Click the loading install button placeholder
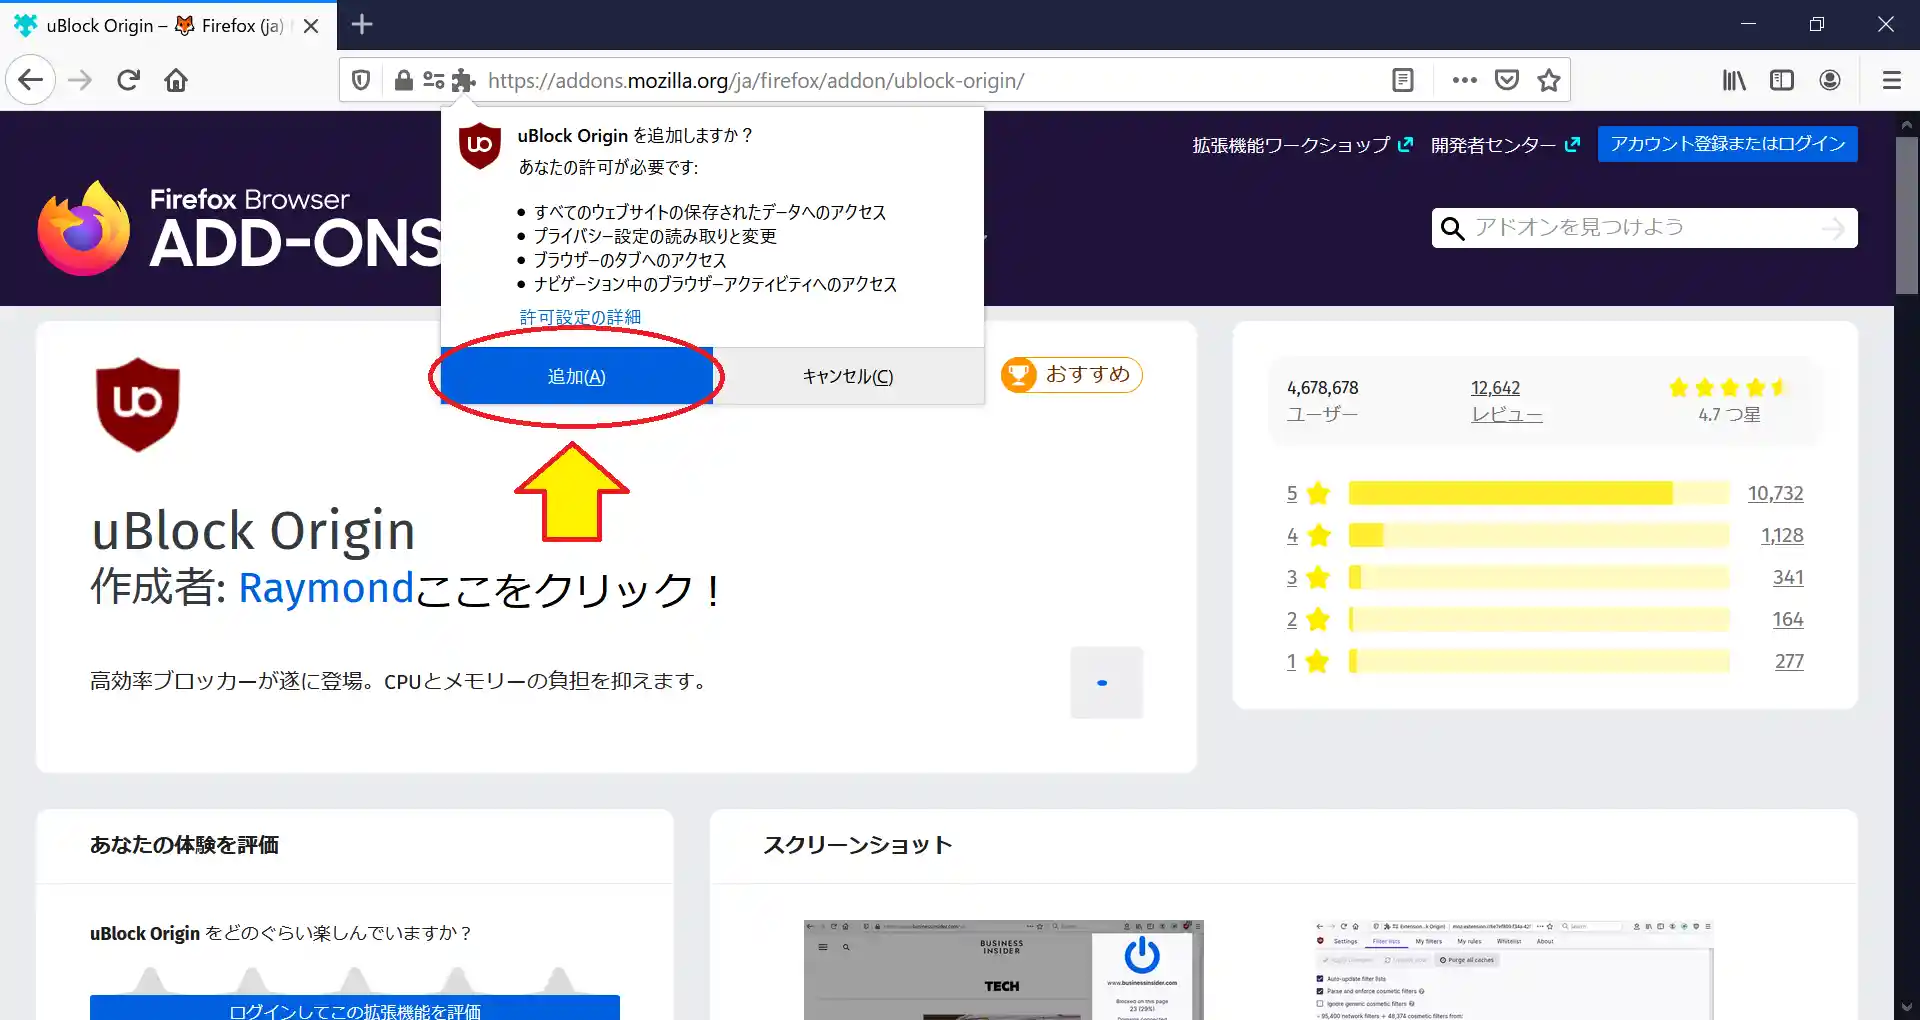The height and width of the screenshot is (1020, 1920). (x=1106, y=682)
